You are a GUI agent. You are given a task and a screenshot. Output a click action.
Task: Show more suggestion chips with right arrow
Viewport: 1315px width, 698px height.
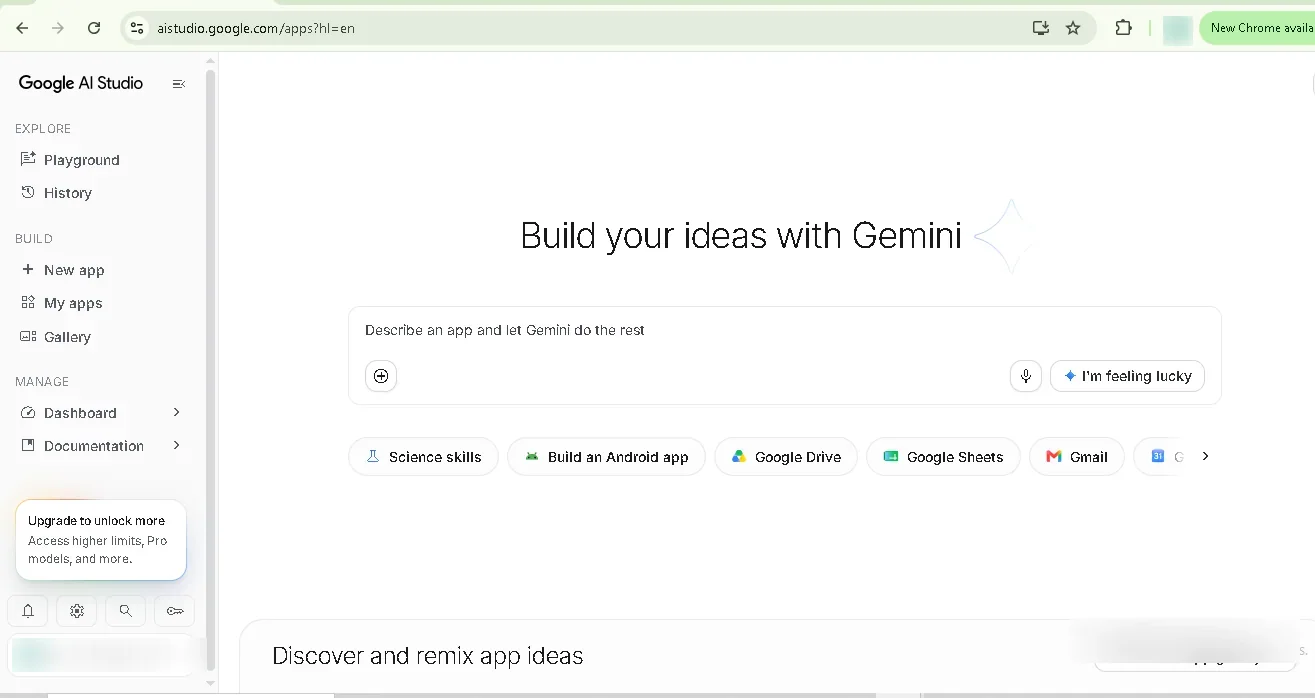click(1205, 456)
